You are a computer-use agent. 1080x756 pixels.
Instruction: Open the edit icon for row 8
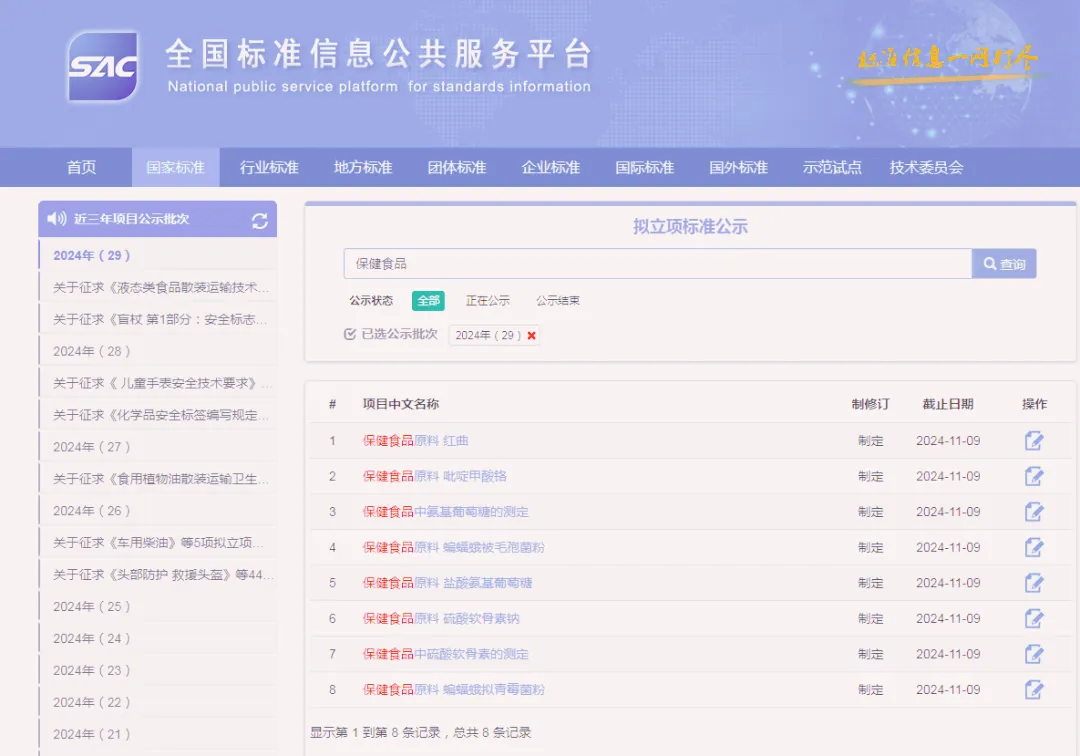click(1034, 689)
